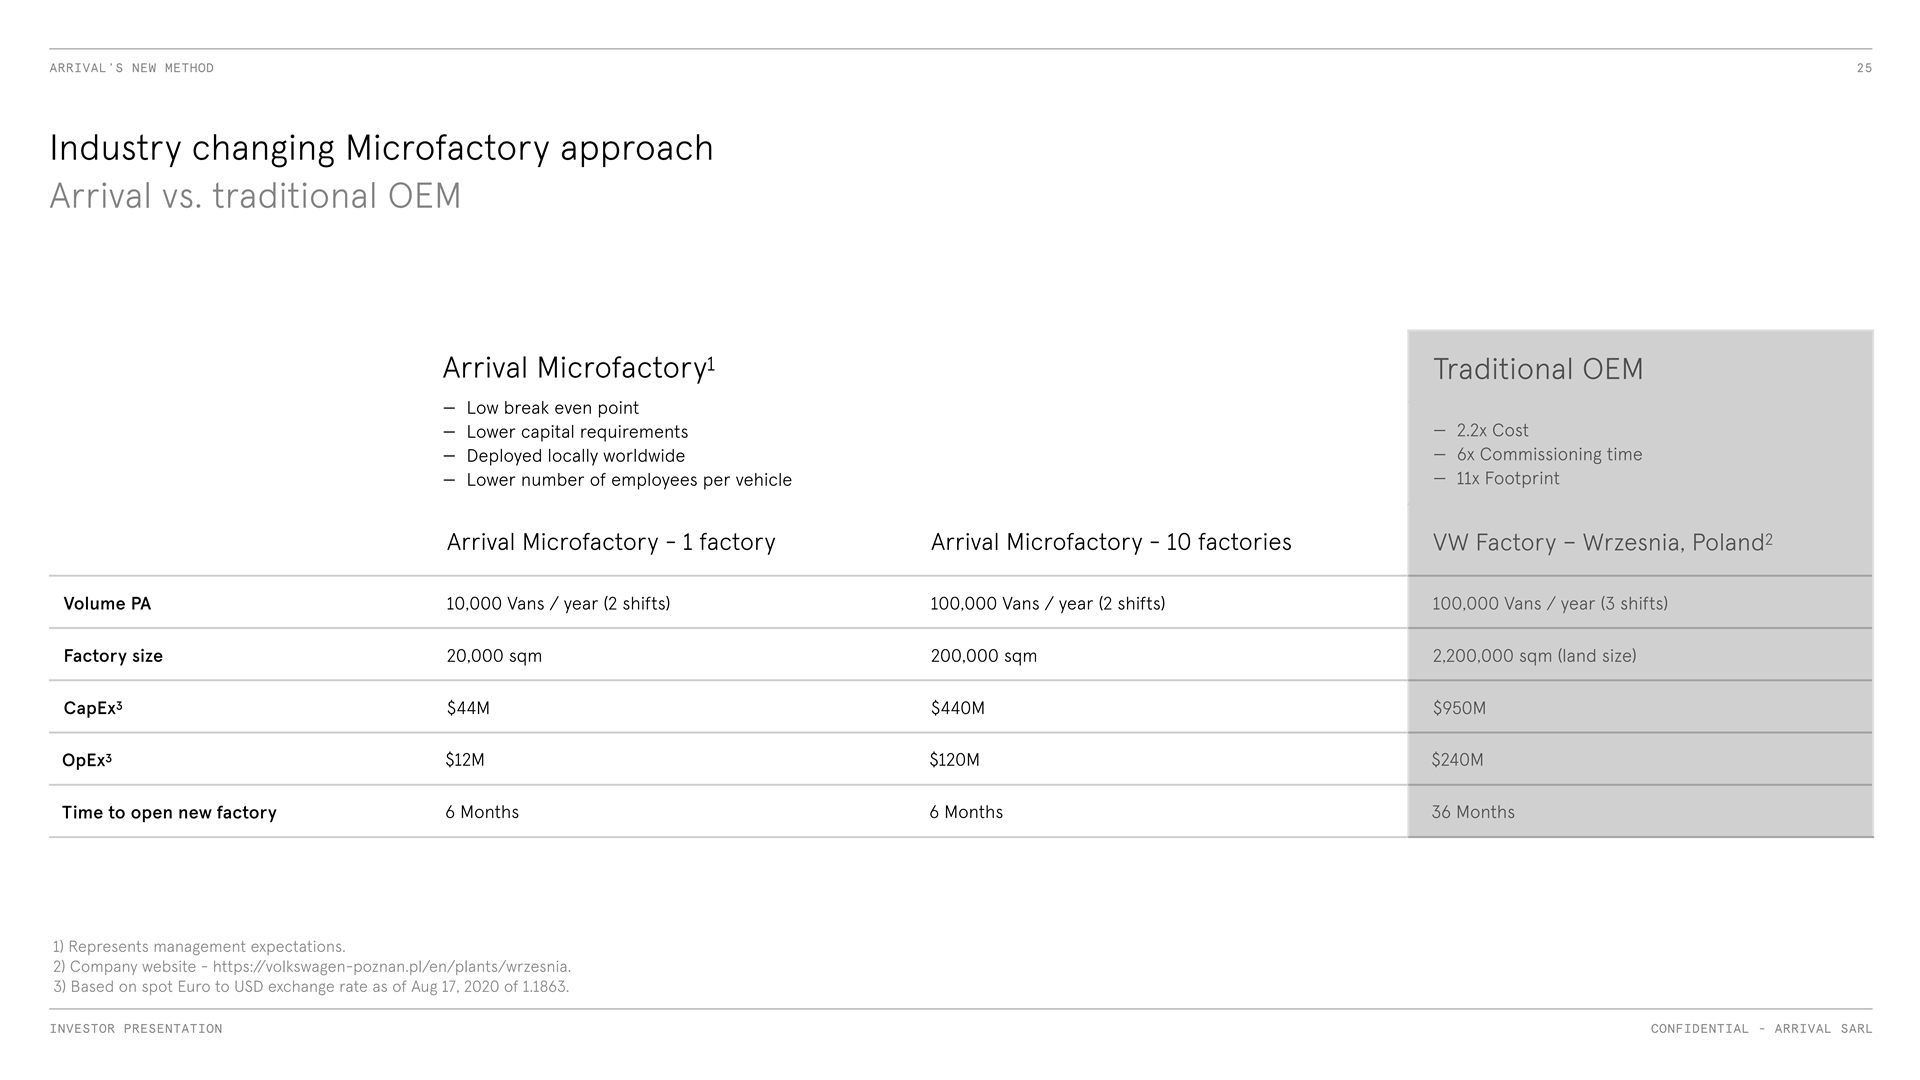1920x1080 pixels.
Task: Click the '$950M' CapEx cell
Action: tap(1459, 708)
